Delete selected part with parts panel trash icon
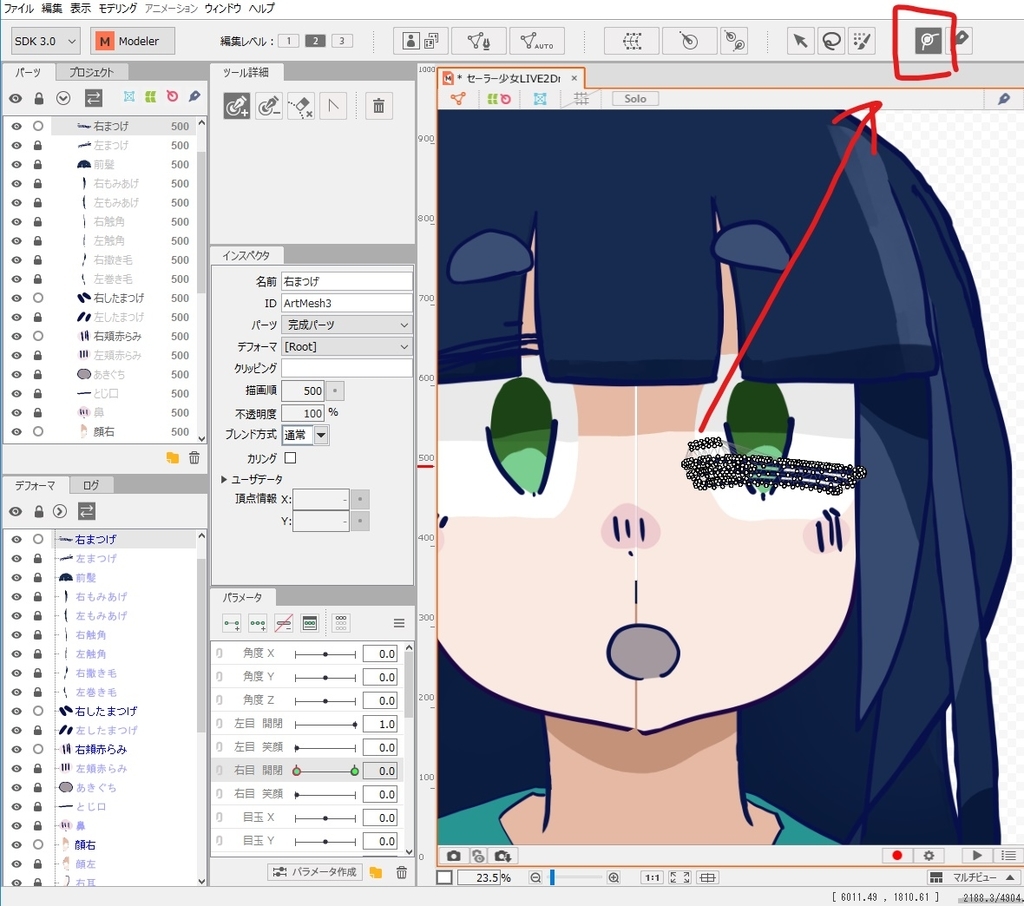 [x=194, y=458]
